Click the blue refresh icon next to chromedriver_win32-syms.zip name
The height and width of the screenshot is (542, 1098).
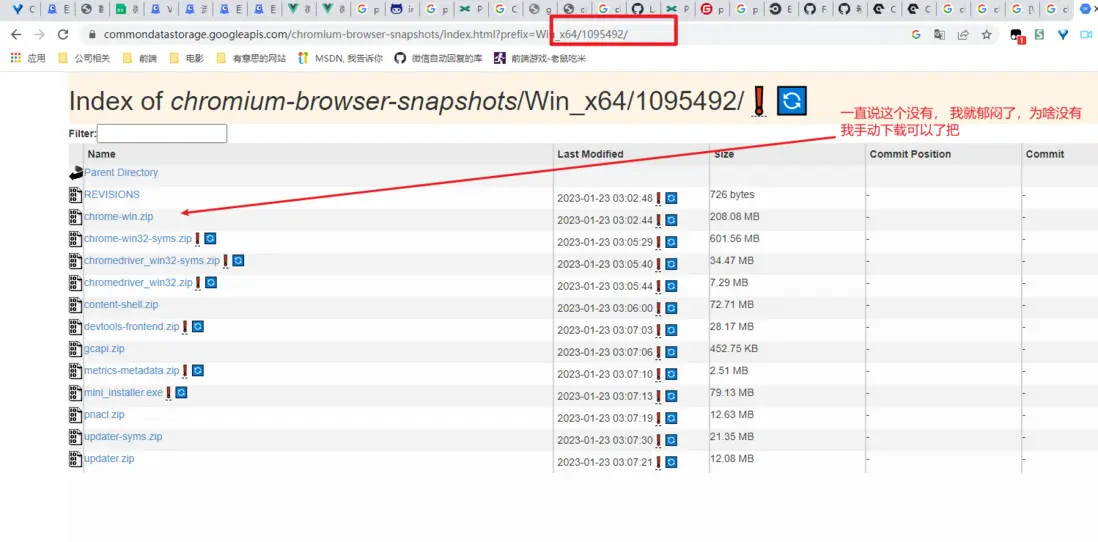238,260
